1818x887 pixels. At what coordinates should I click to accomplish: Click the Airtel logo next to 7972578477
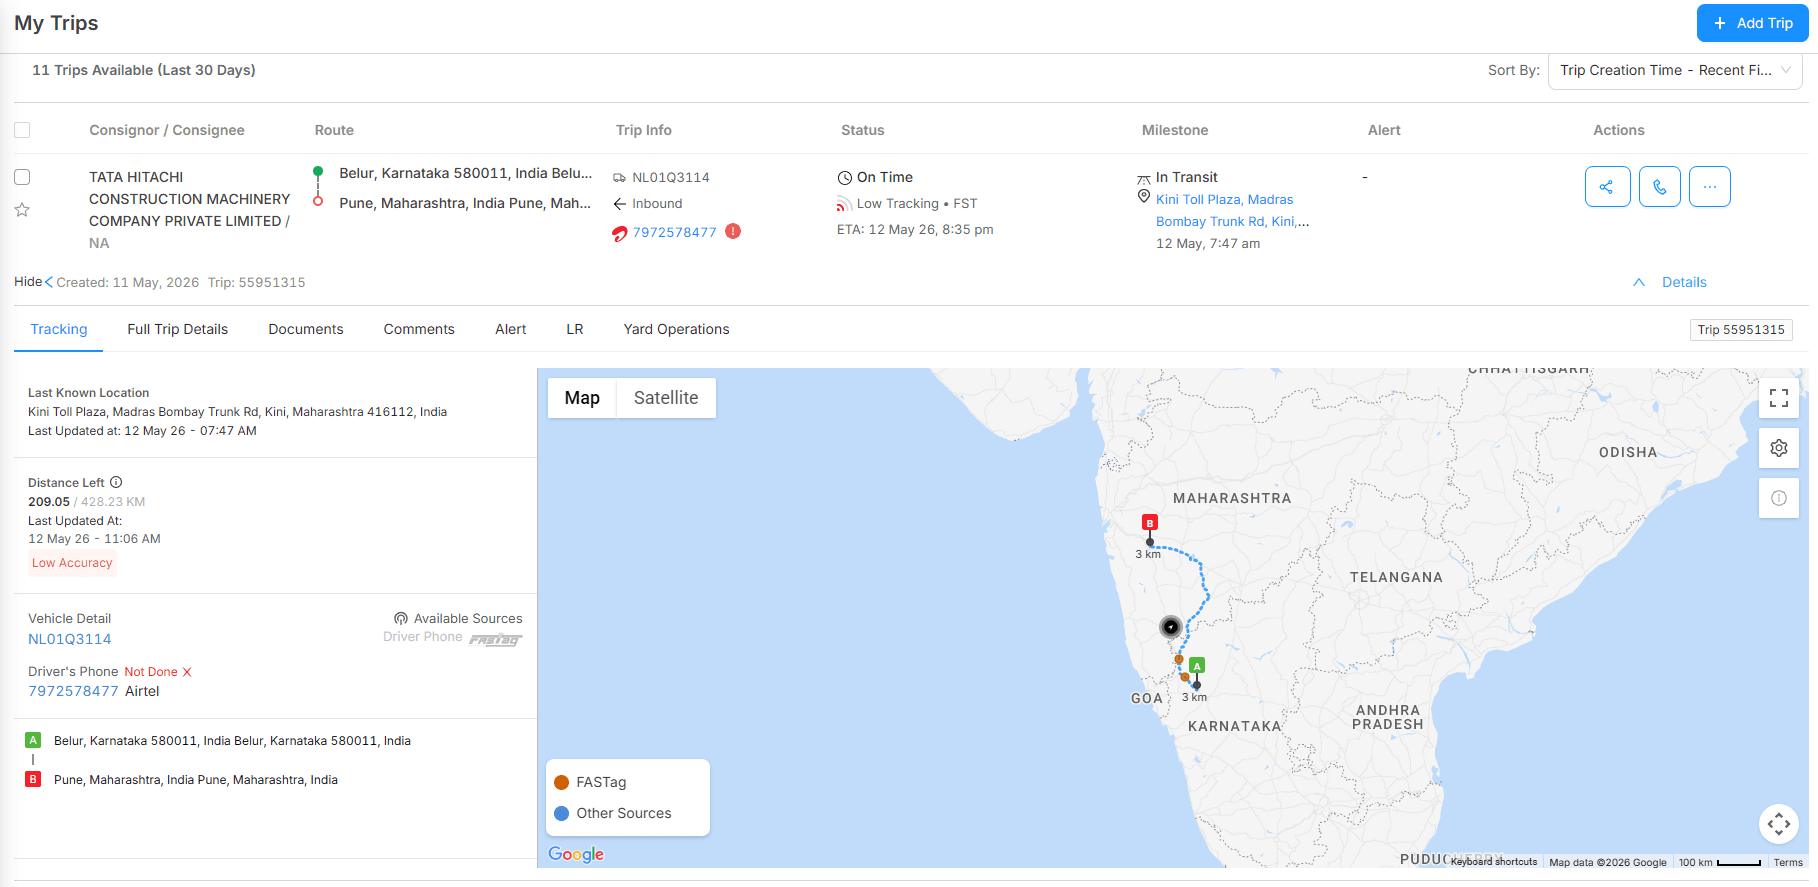619,233
